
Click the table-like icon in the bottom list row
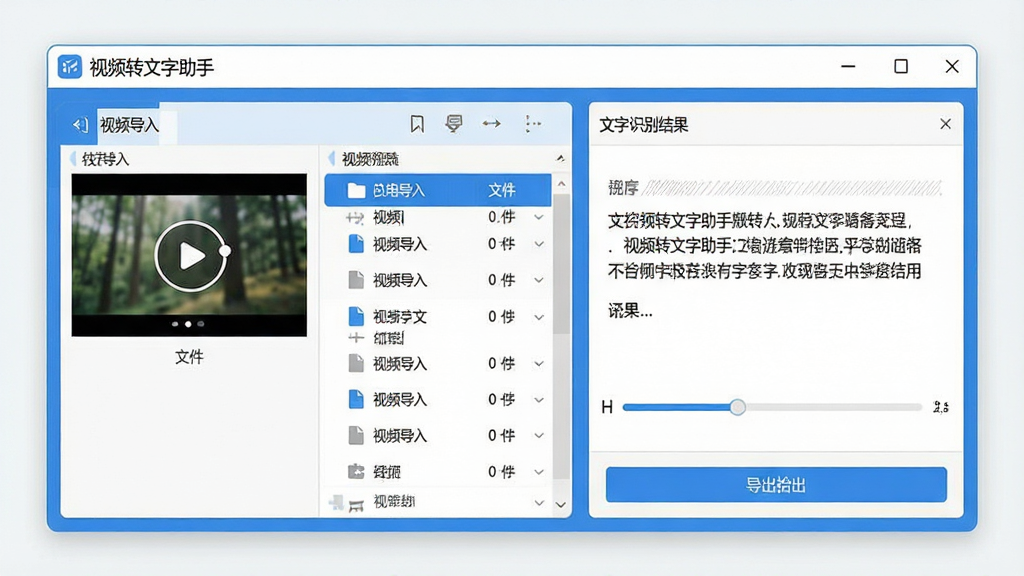[x=356, y=505]
